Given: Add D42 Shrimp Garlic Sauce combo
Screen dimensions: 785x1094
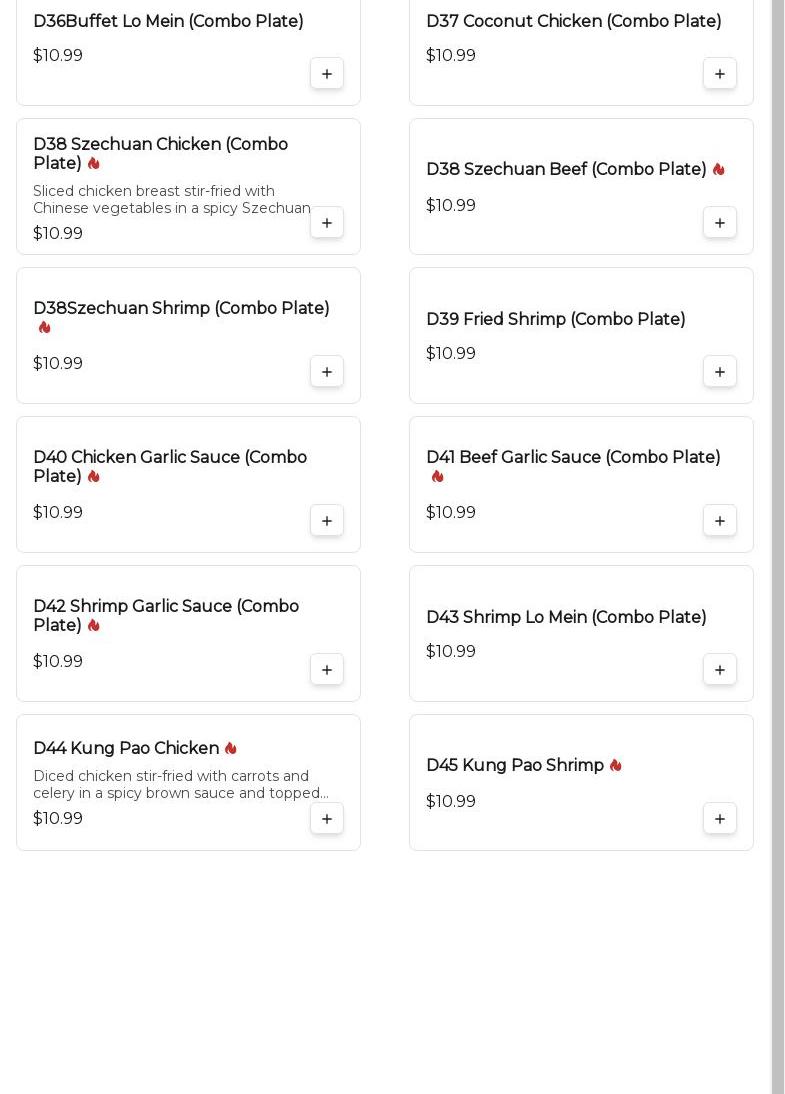Looking at the screenshot, I should pyautogui.click(x=327, y=670).
